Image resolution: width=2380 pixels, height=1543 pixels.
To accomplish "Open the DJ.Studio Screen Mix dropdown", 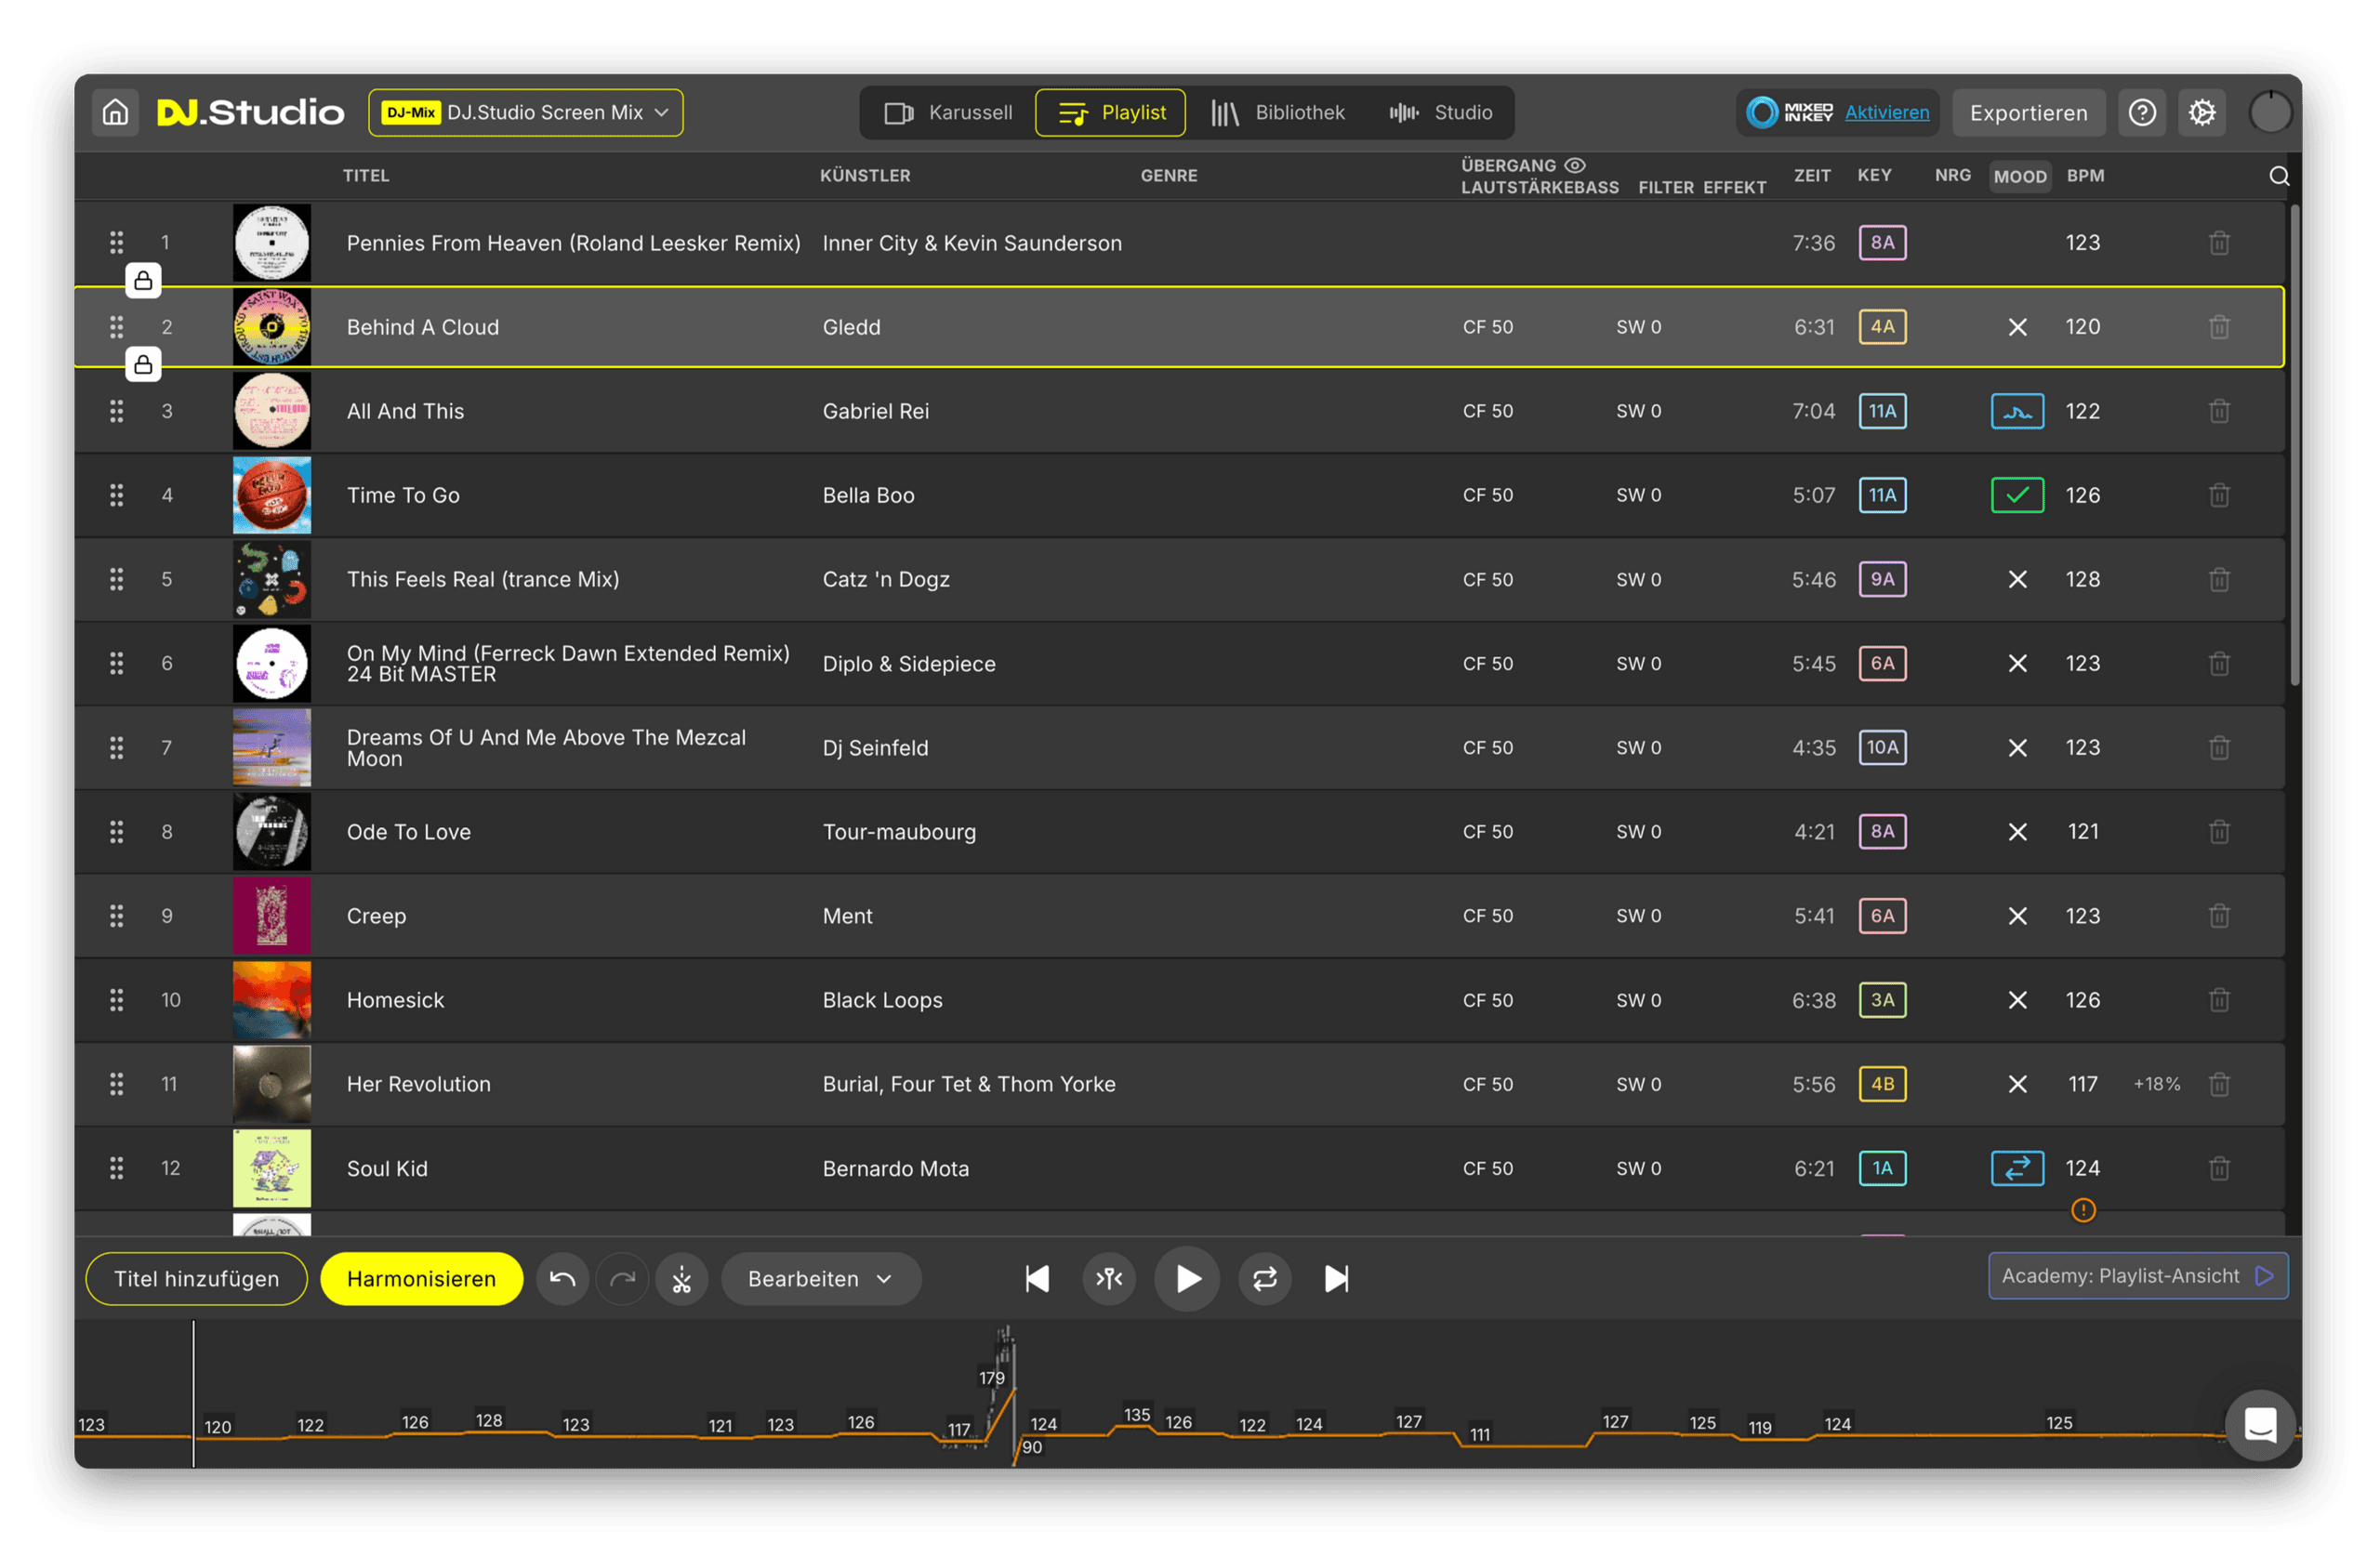I will [526, 112].
